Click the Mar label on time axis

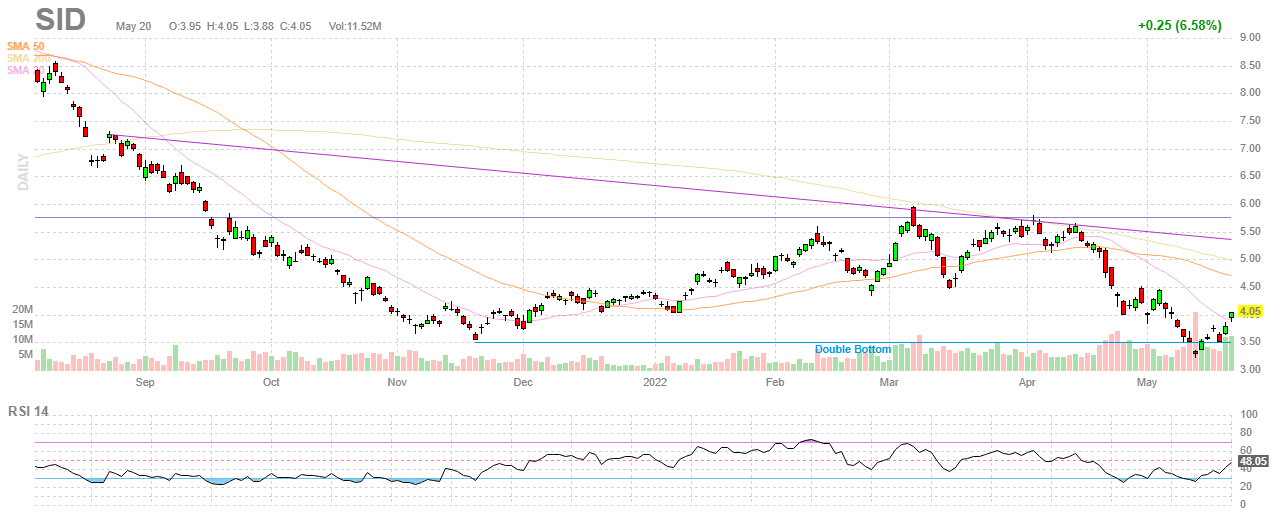coord(889,383)
